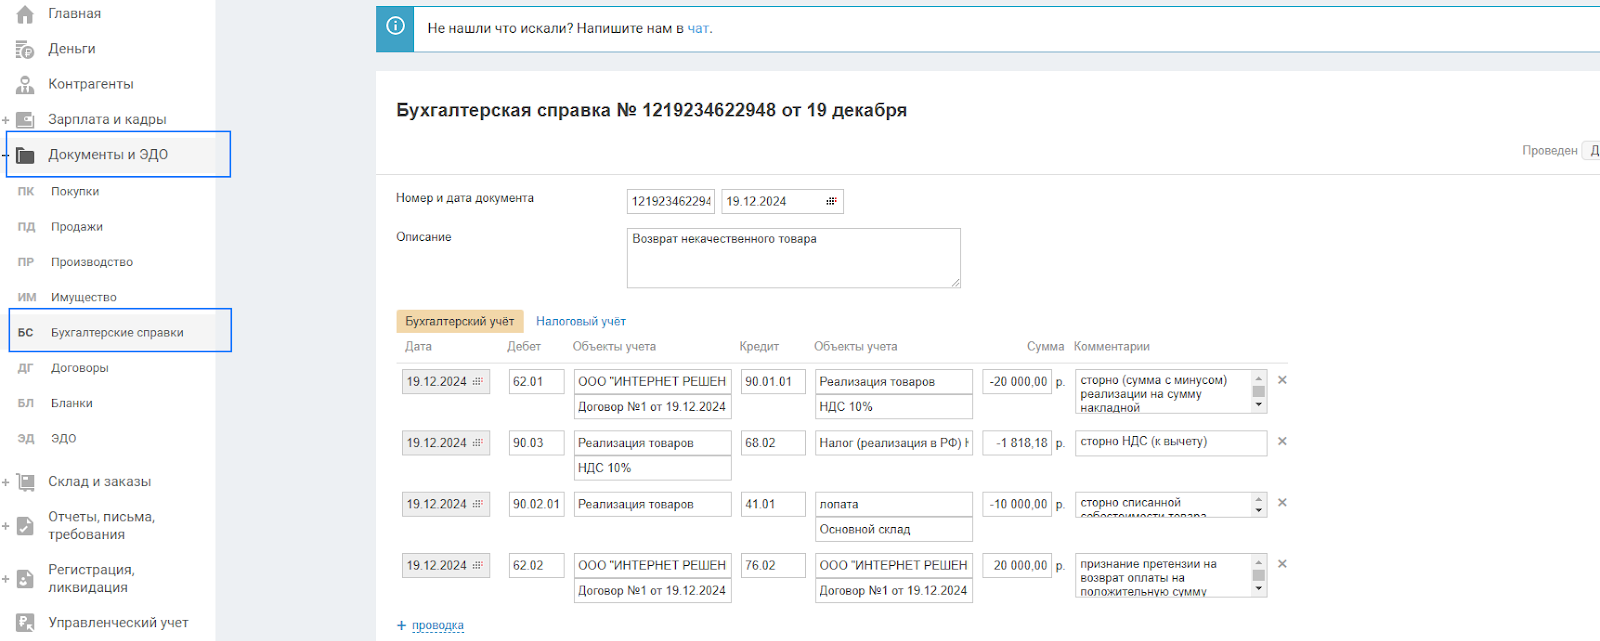Expand the Зарплата и кадры section
Image resolution: width=1600 pixels, height=641 pixels.
[x=5, y=120]
